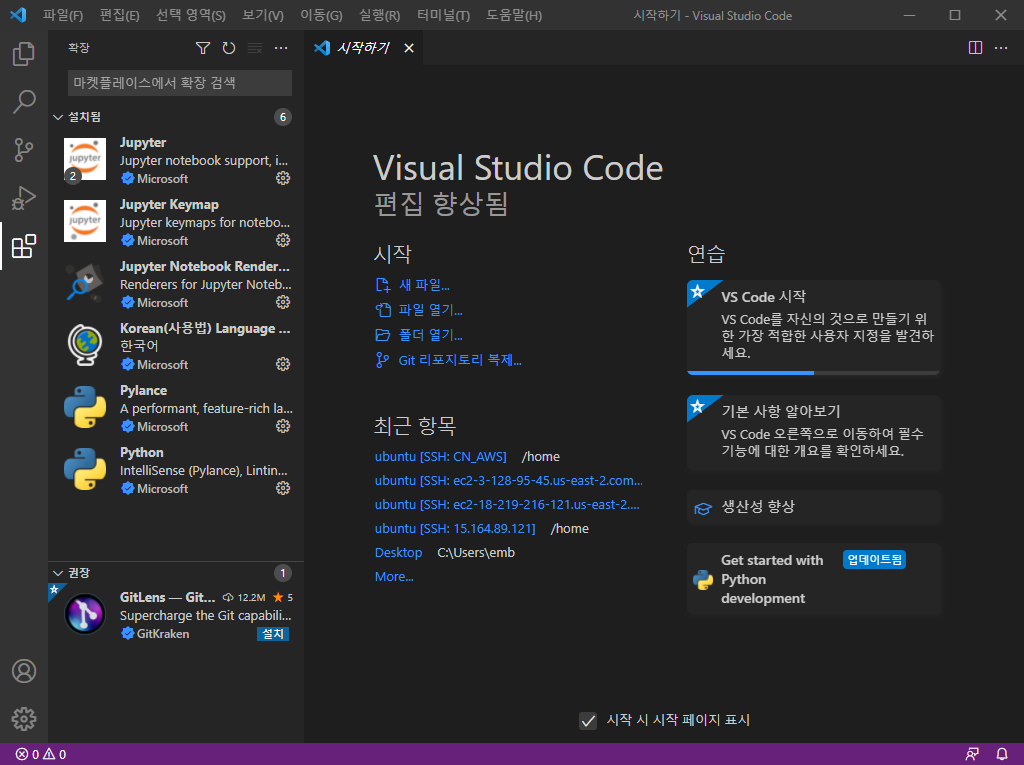Select the 시작하기 editor tab

point(363,48)
